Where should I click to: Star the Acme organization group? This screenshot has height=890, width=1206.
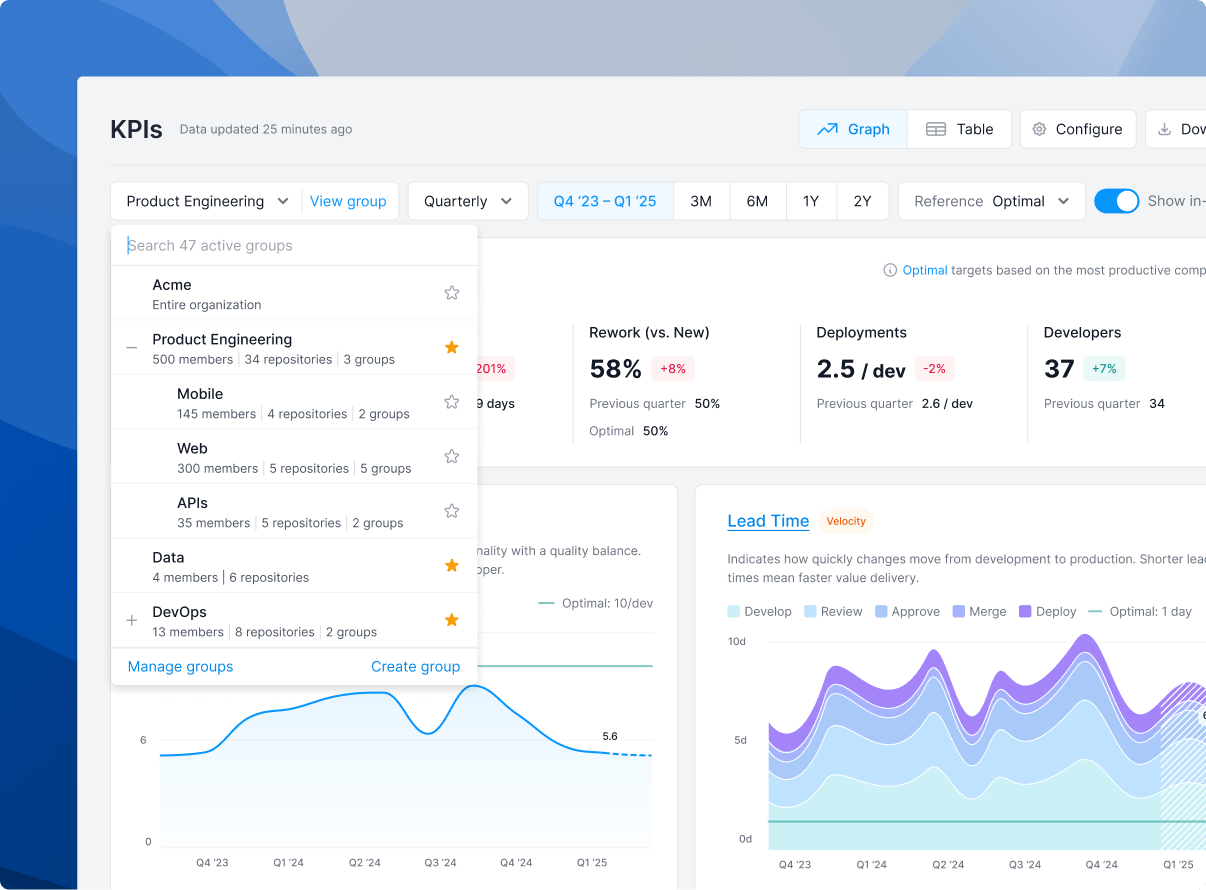coord(451,293)
